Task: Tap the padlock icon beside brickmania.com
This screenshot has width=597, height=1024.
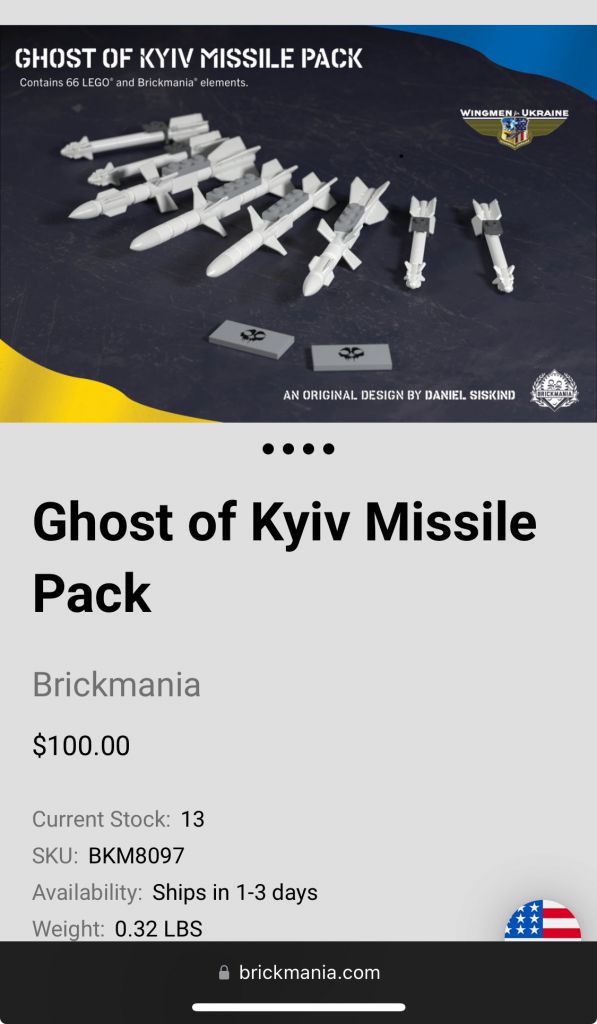Action: point(224,972)
